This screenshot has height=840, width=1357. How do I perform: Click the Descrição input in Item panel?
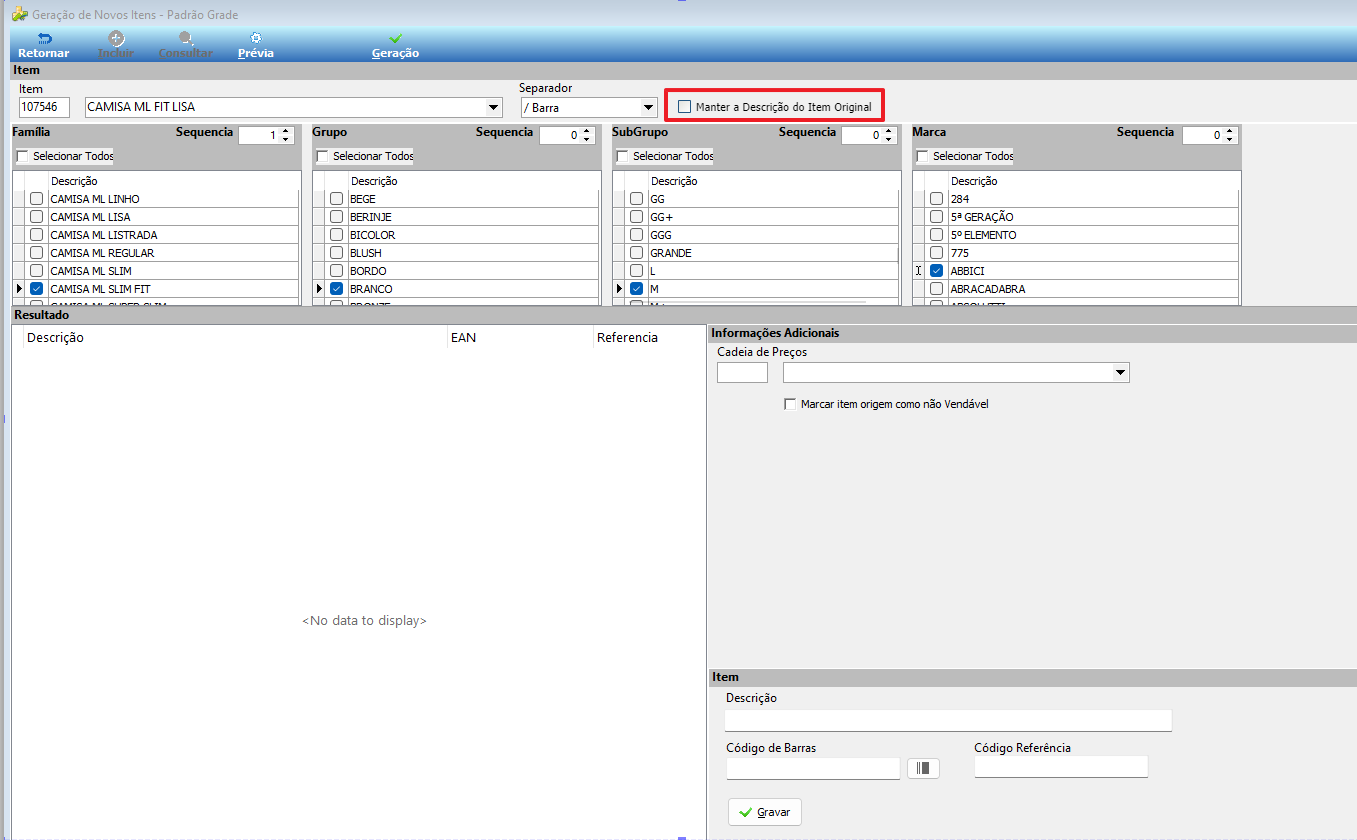tap(948, 720)
